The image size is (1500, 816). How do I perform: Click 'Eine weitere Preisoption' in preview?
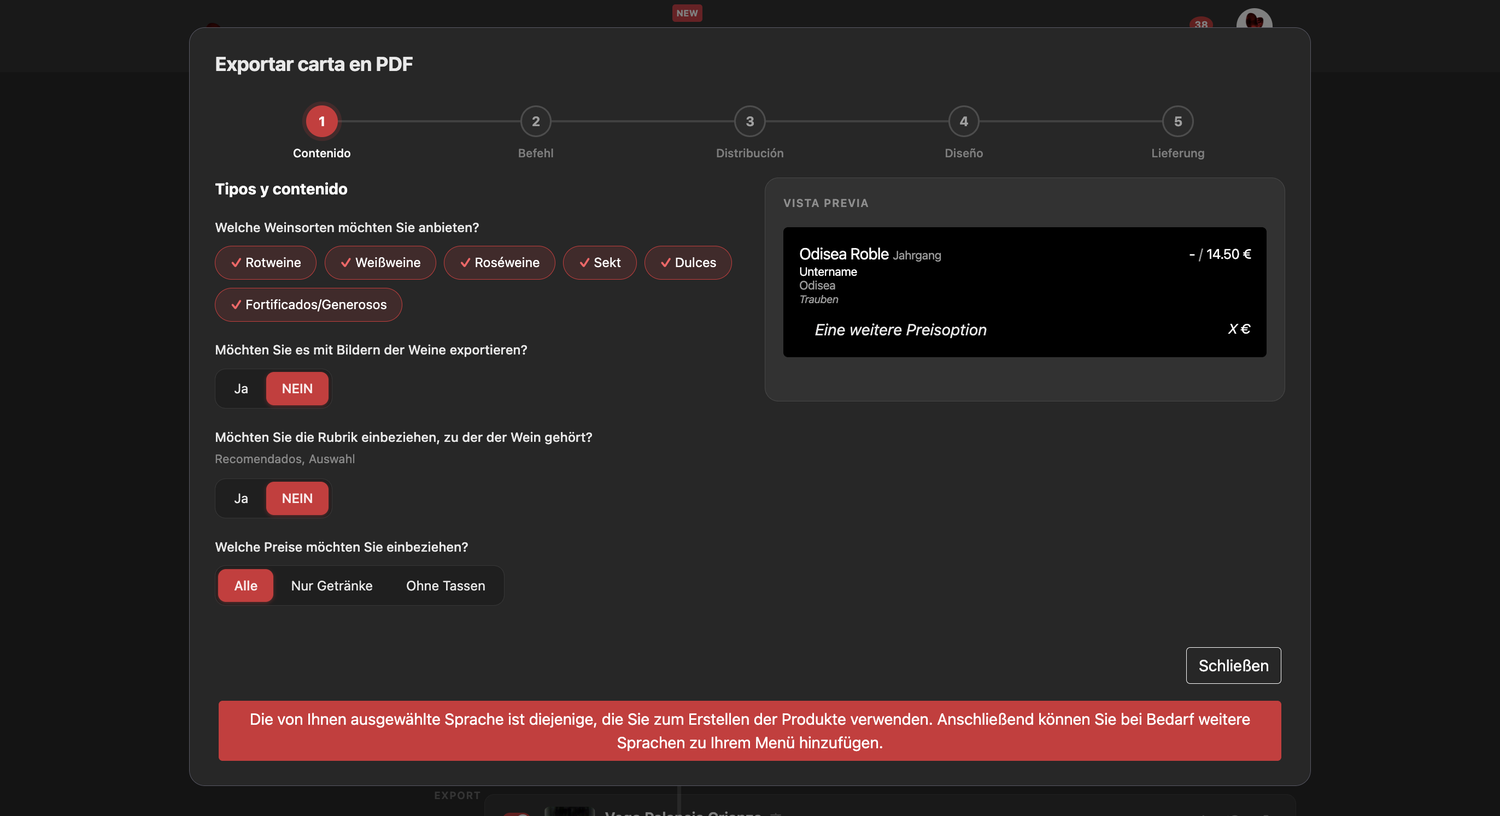coord(901,330)
